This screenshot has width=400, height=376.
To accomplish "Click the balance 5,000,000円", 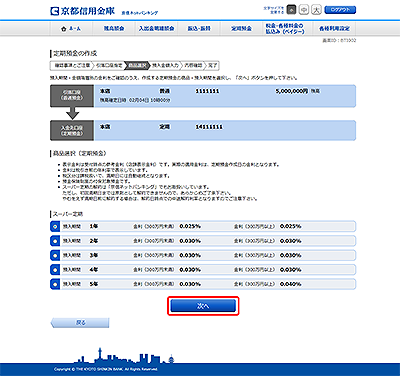I will pos(292,91).
